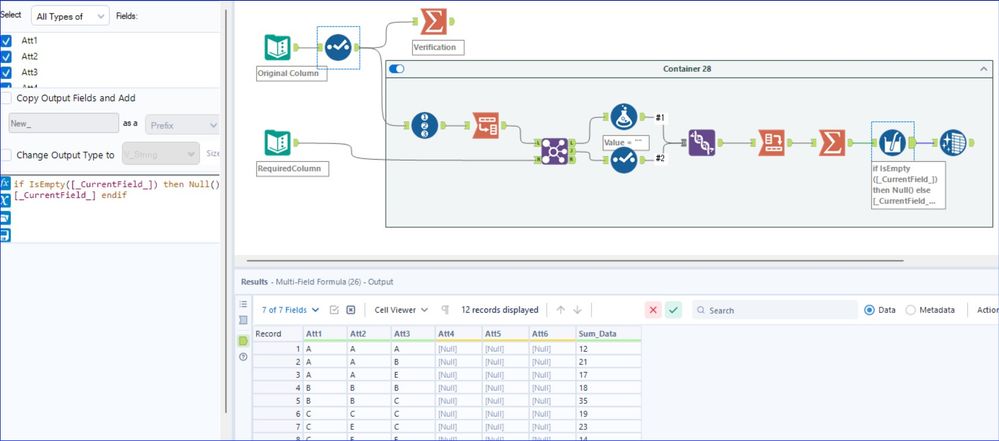This screenshot has width=999, height=441.
Task: Toggle the paragraph whitespace icon in Results
Action: click(x=445, y=310)
